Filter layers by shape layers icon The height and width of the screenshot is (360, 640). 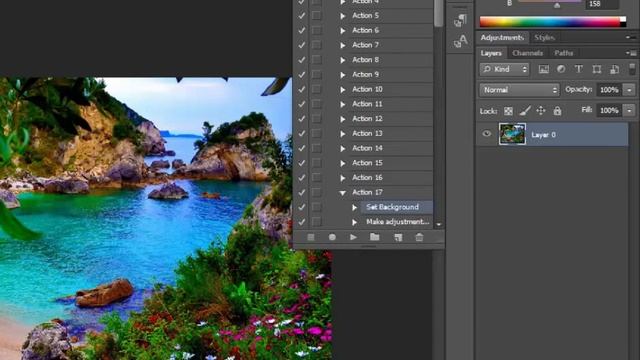point(597,69)
